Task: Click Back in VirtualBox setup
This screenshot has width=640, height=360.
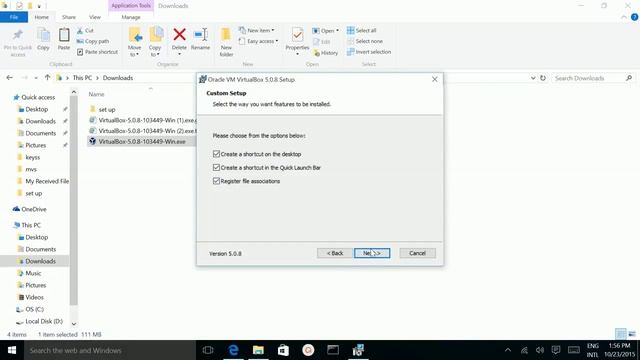Action: pyautogui.click(x=335, y=253)
